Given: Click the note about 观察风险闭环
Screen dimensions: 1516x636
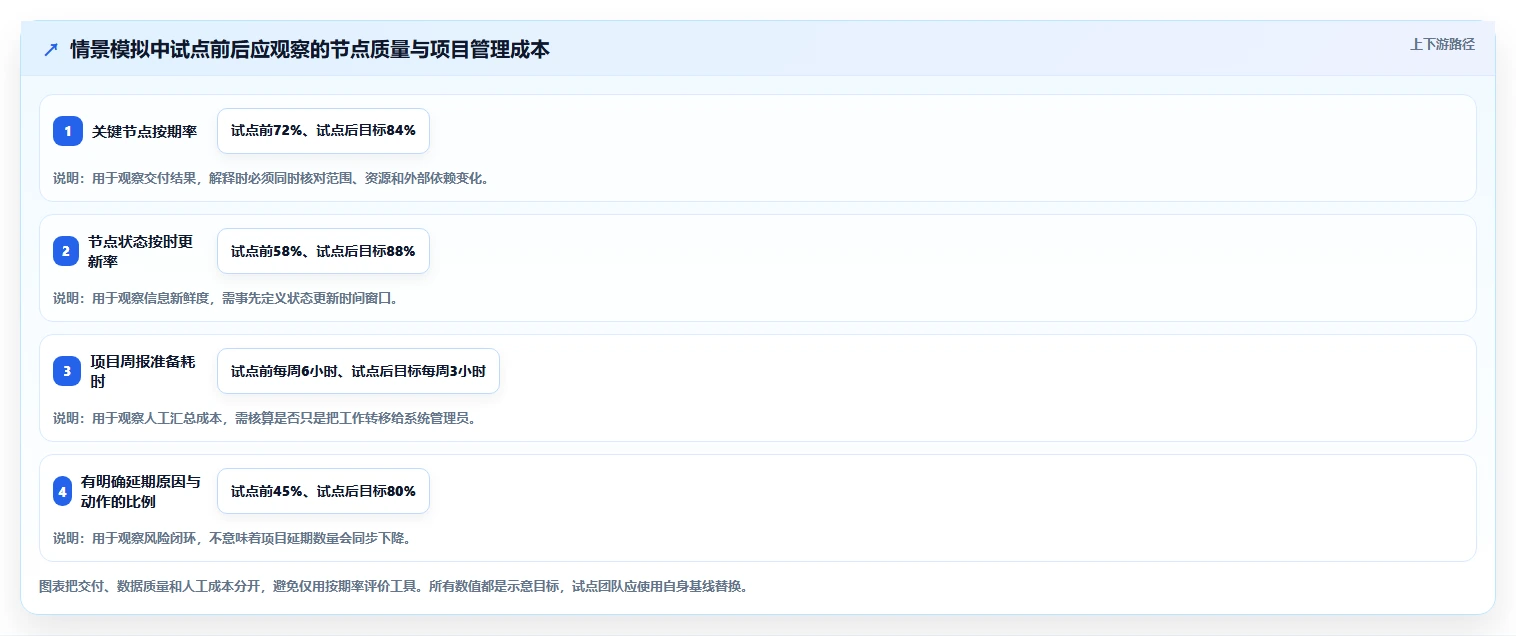Looking at the screenshot, I should [233, 538].
